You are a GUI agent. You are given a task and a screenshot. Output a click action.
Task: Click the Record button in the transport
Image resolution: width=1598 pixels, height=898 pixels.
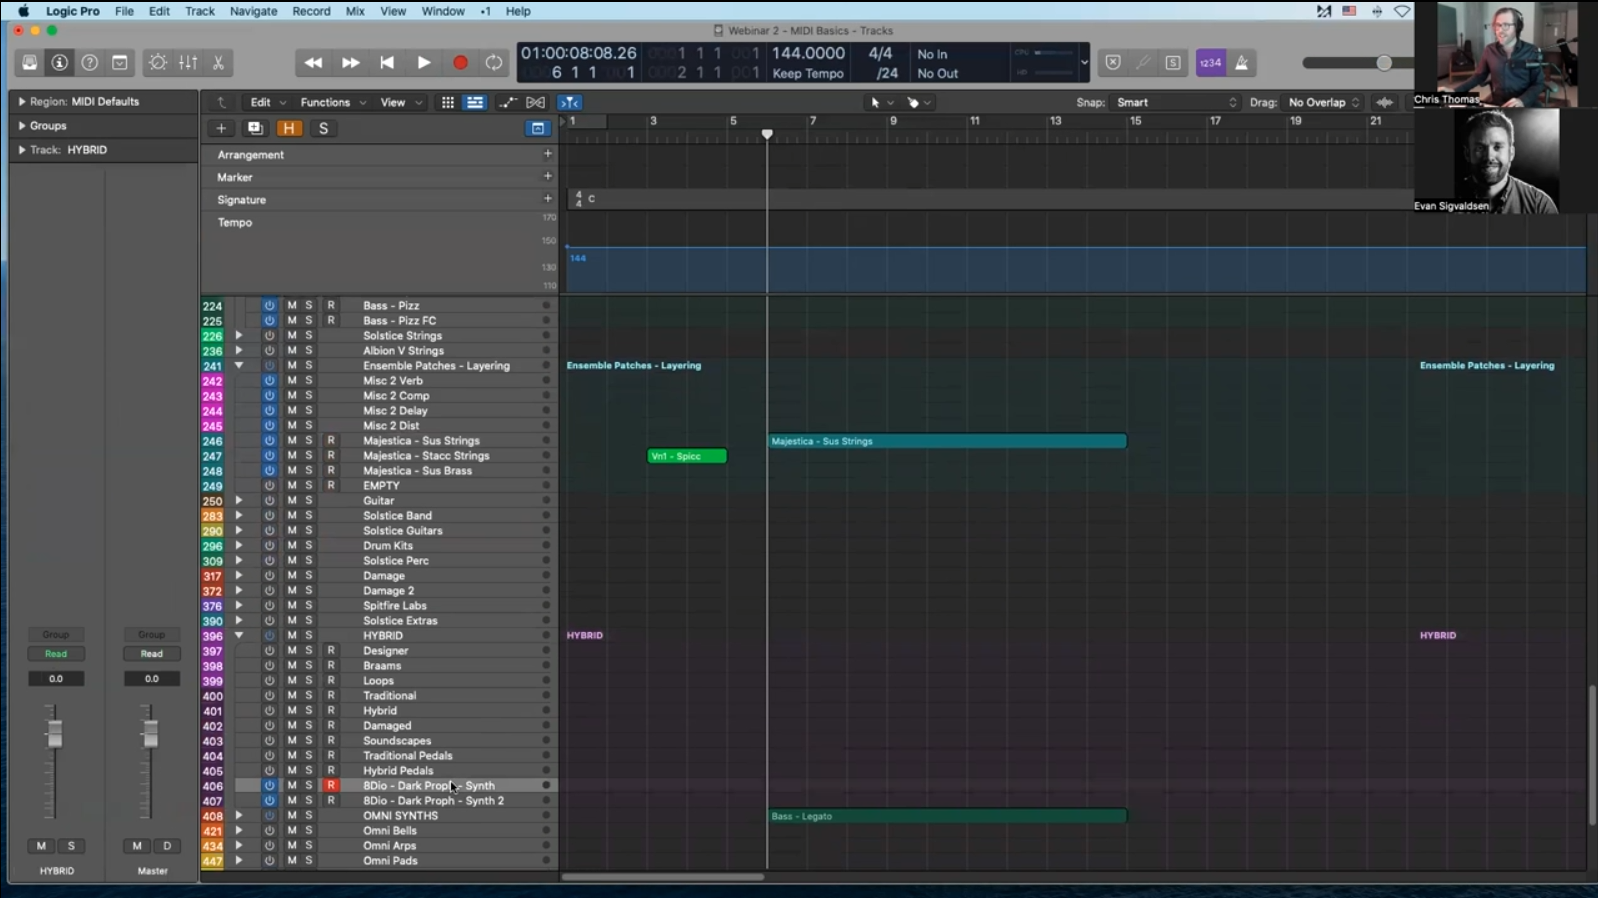pos(460,63)
